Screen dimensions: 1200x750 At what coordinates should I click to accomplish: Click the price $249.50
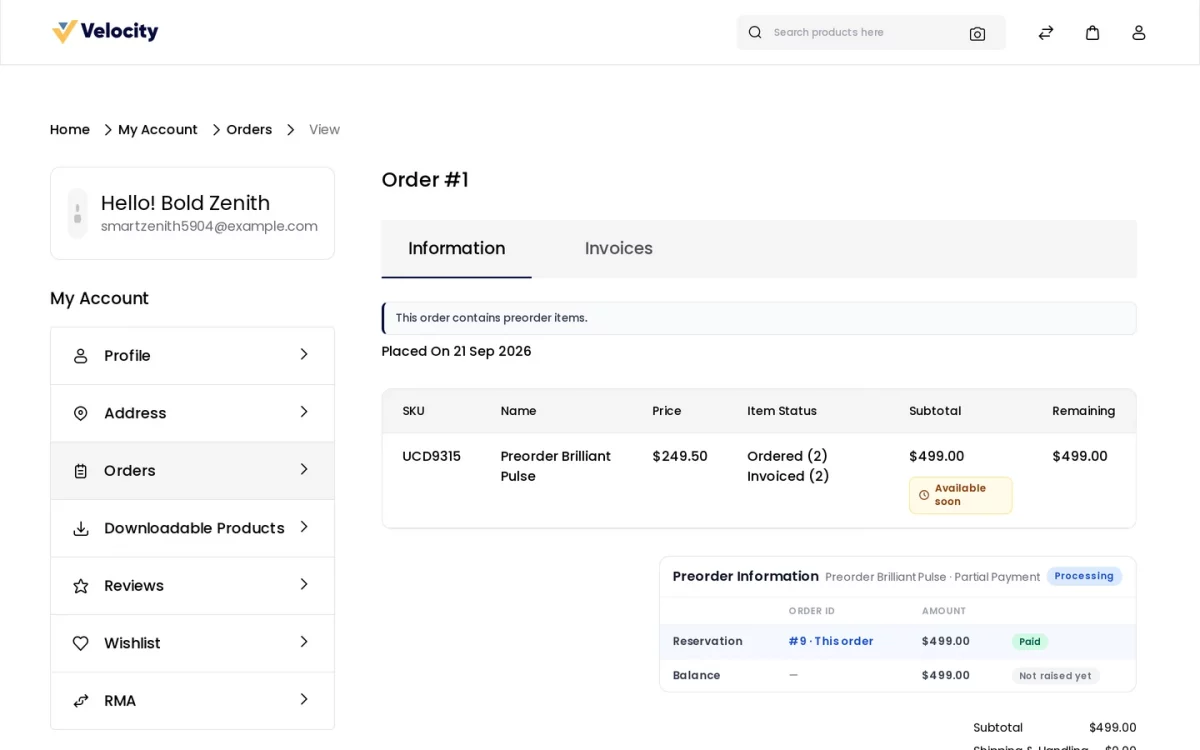click(680, 456)
